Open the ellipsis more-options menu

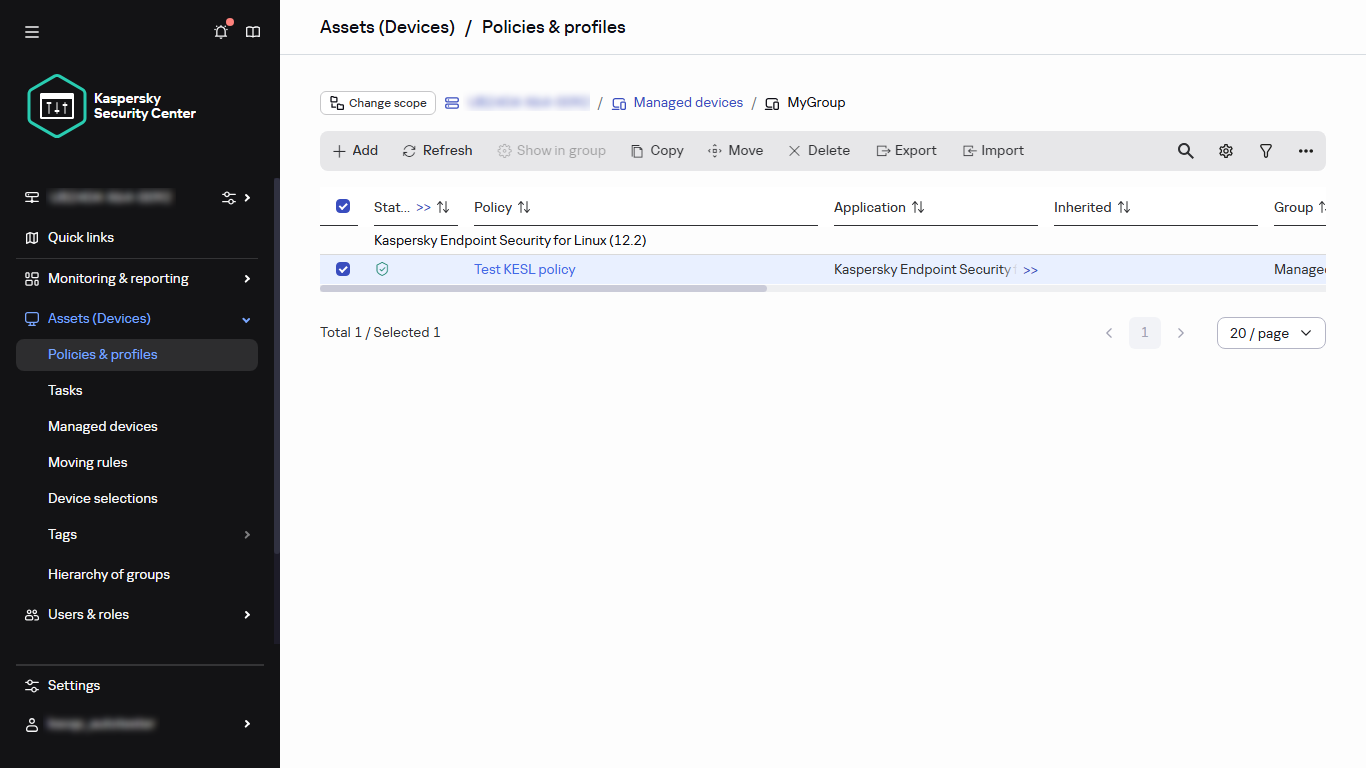pos(1306,150)
